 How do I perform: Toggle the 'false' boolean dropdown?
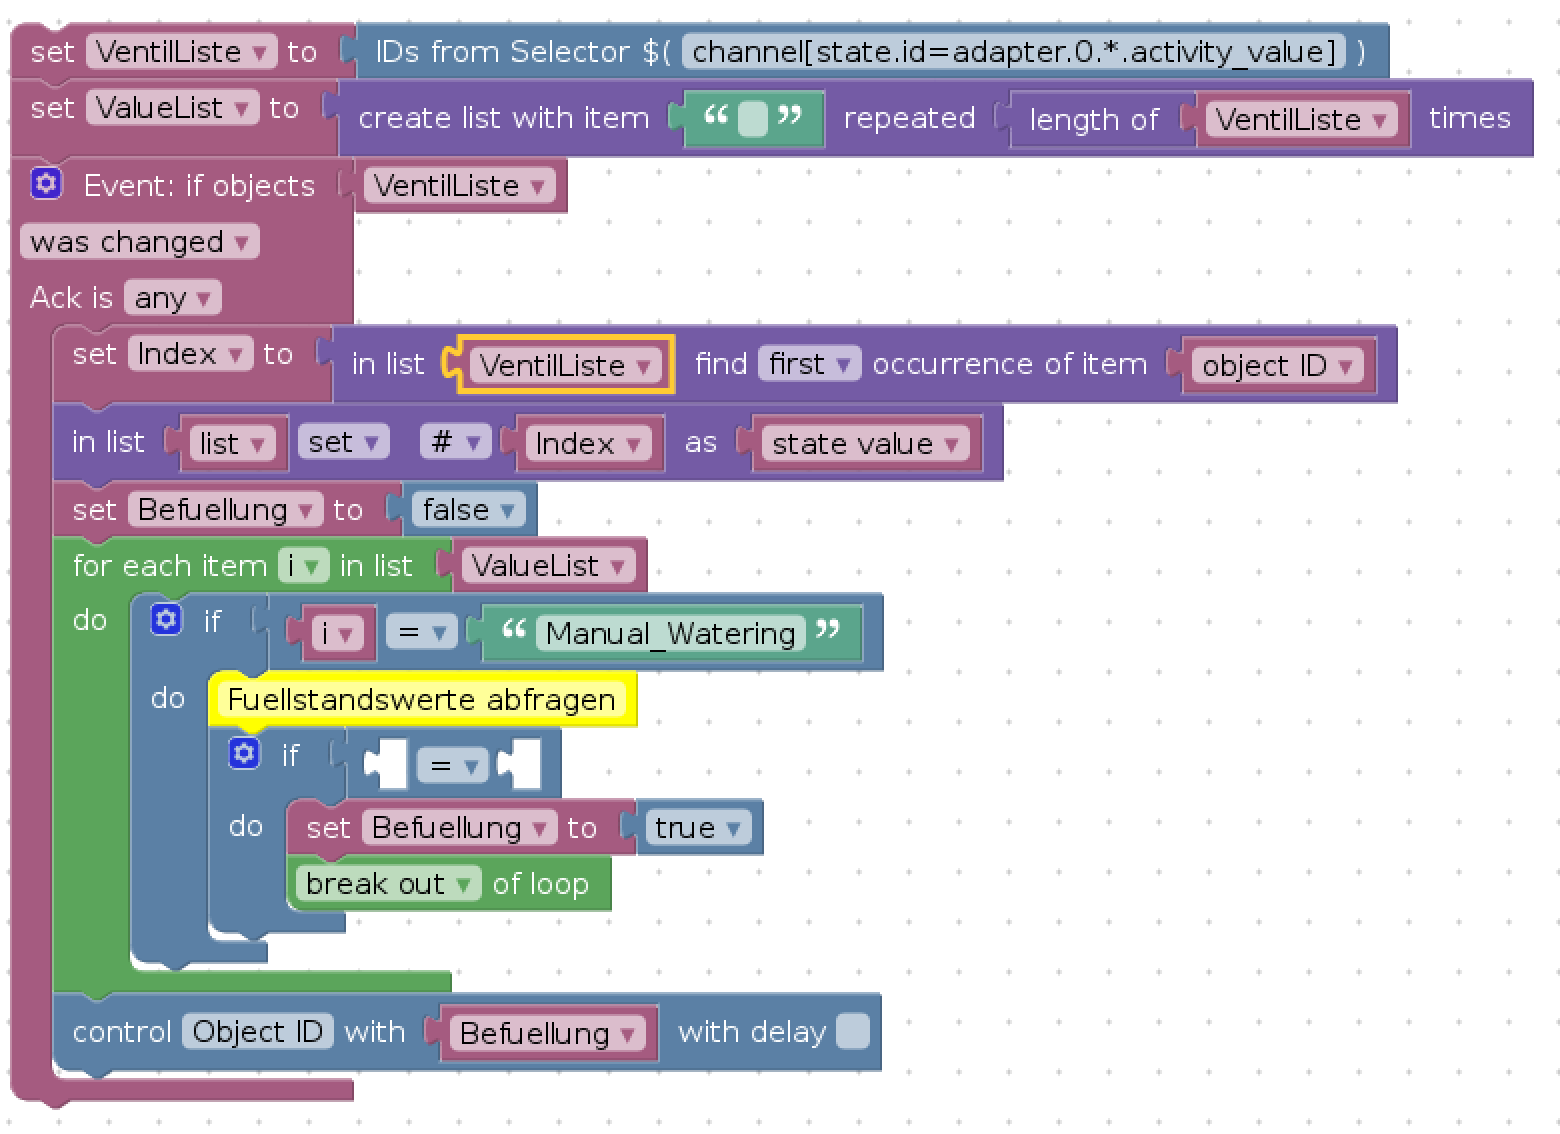pyautogui.click(x=468, y=510)
